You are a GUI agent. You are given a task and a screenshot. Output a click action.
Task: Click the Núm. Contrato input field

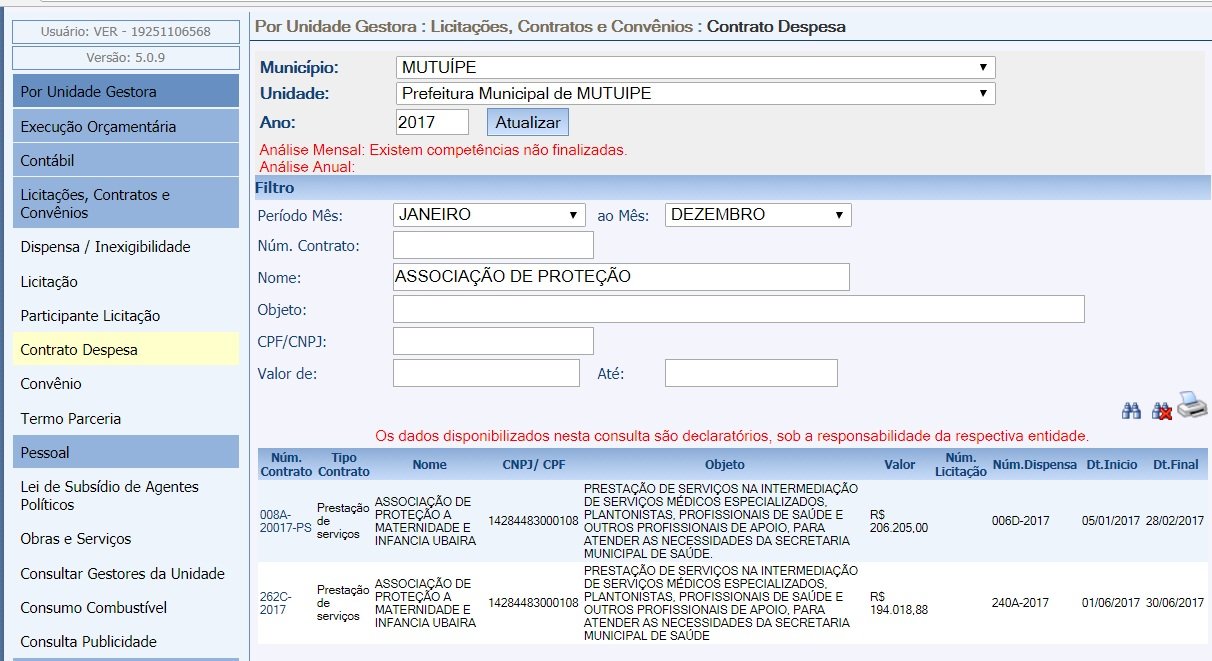point(493,245)
